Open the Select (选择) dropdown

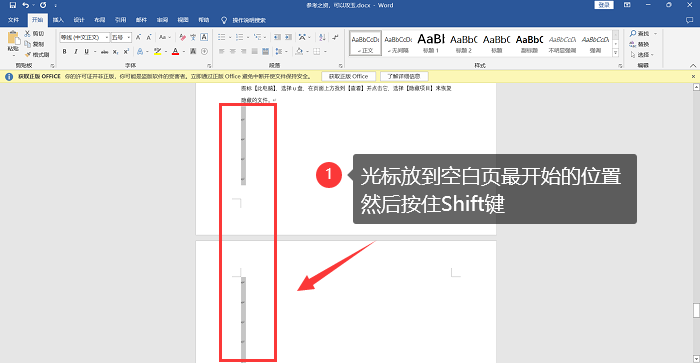click(x=642, y=54)
